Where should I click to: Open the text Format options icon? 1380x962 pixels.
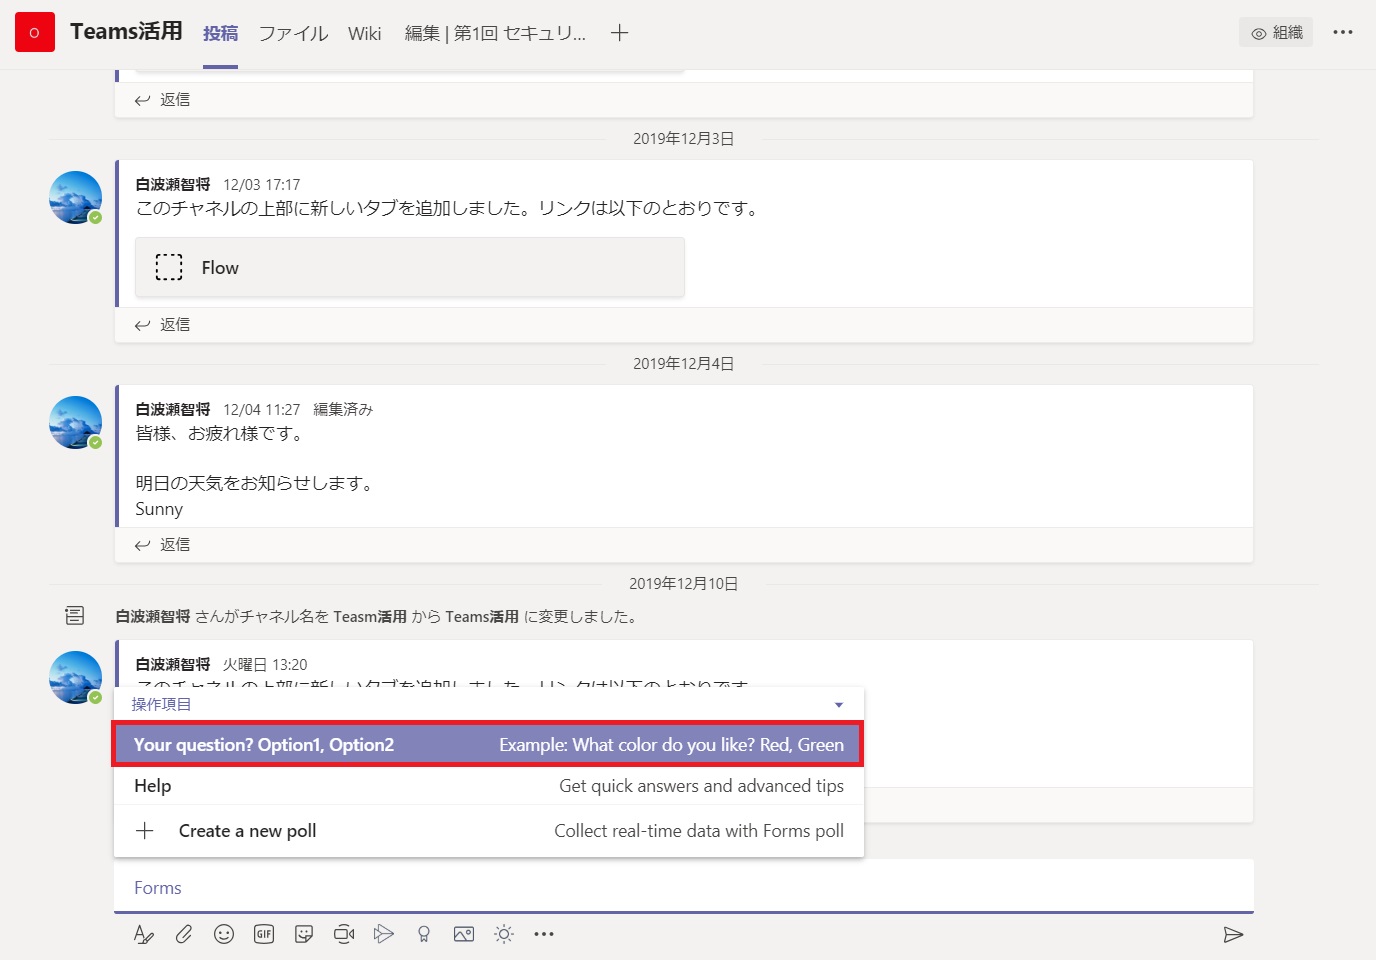pos(144,936)
